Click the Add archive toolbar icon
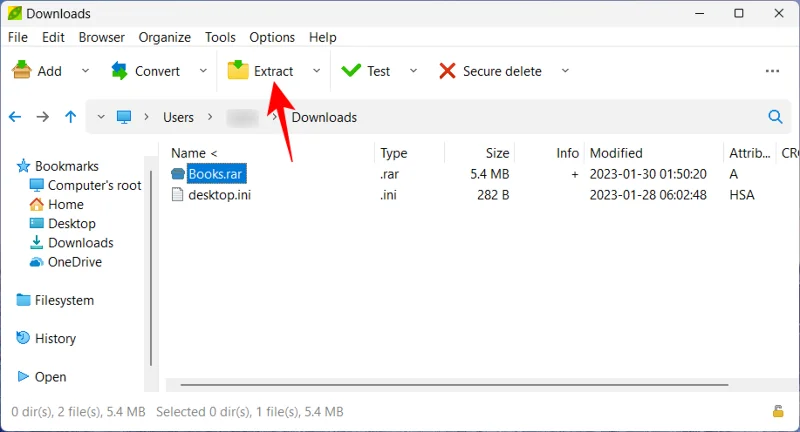Viewport: 800px width, 432px height. (x=21, y=71)
